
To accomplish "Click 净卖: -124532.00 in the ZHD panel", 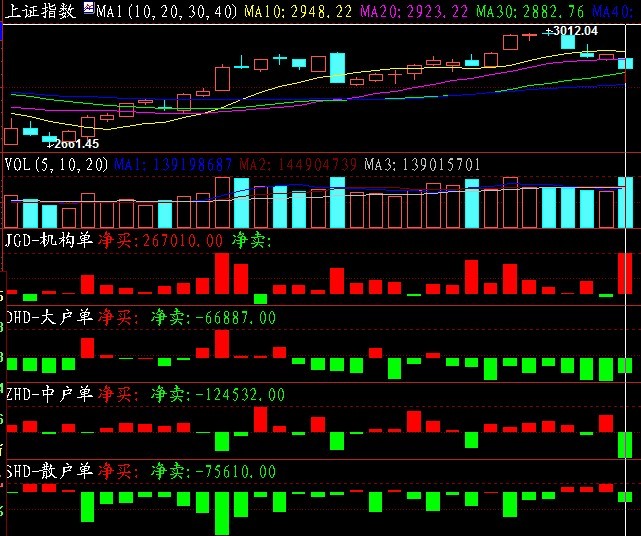I will pyautogui.click(x=217, y=394).
